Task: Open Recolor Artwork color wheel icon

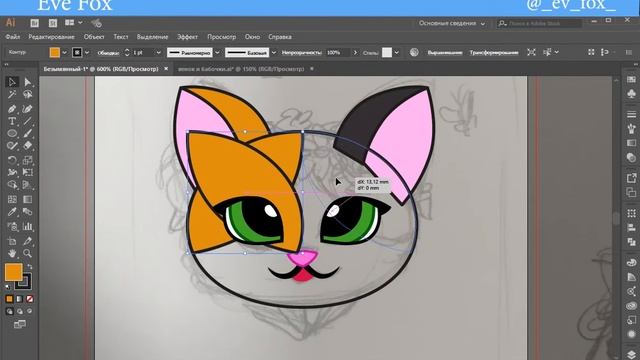Action: [414, 52]
